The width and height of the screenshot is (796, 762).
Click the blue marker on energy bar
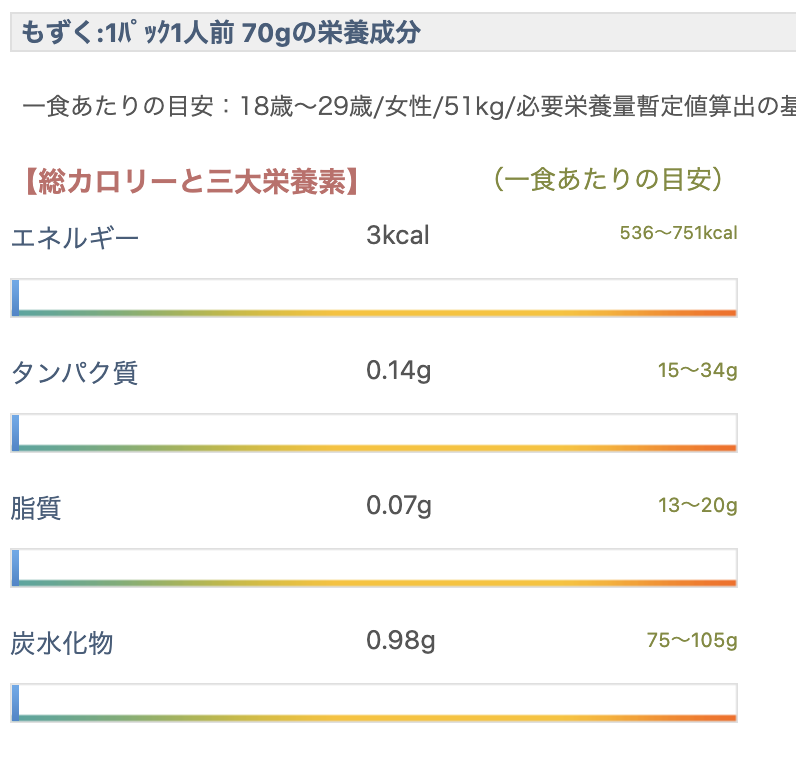pyautogui.click(x=15, y=298)
